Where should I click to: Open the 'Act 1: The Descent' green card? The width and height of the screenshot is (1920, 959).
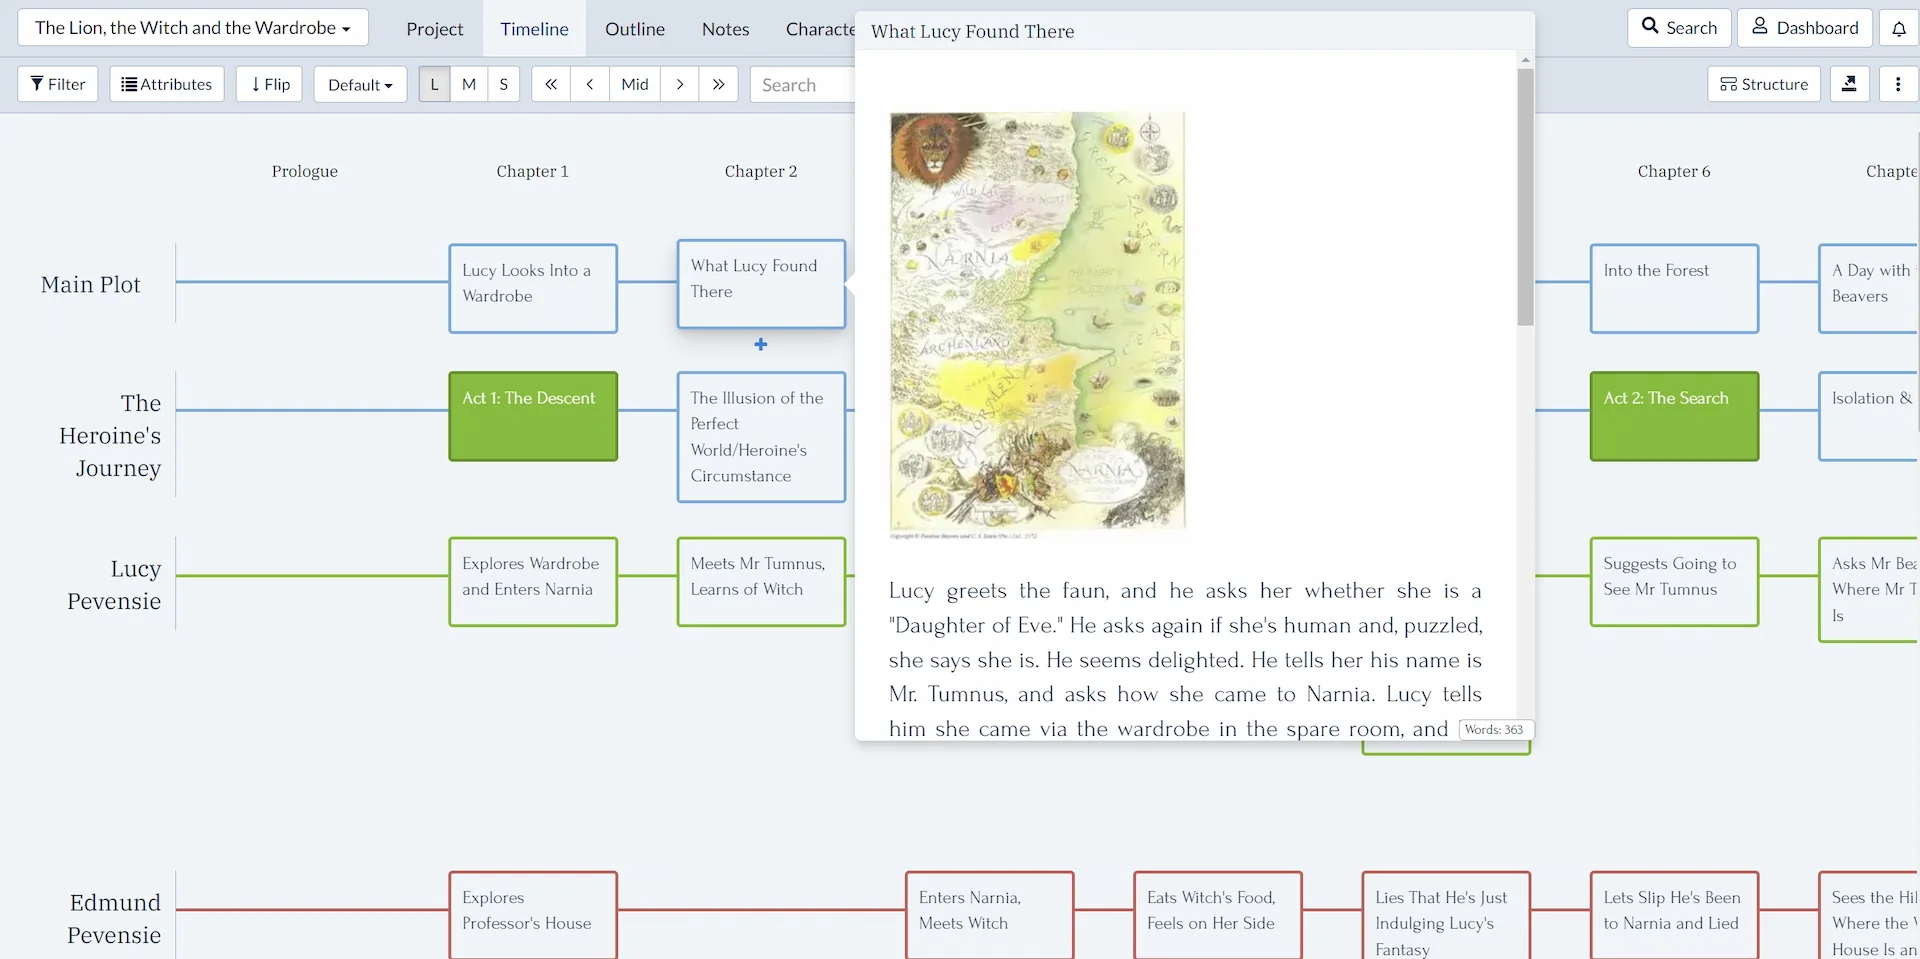point(533,416)
